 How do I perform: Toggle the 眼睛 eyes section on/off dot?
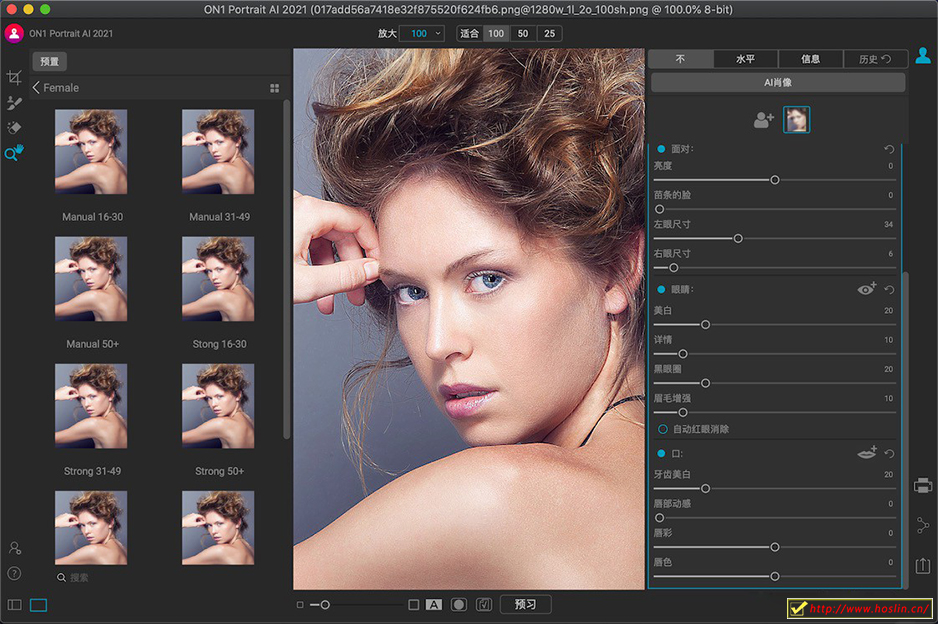tap(661, 289)
